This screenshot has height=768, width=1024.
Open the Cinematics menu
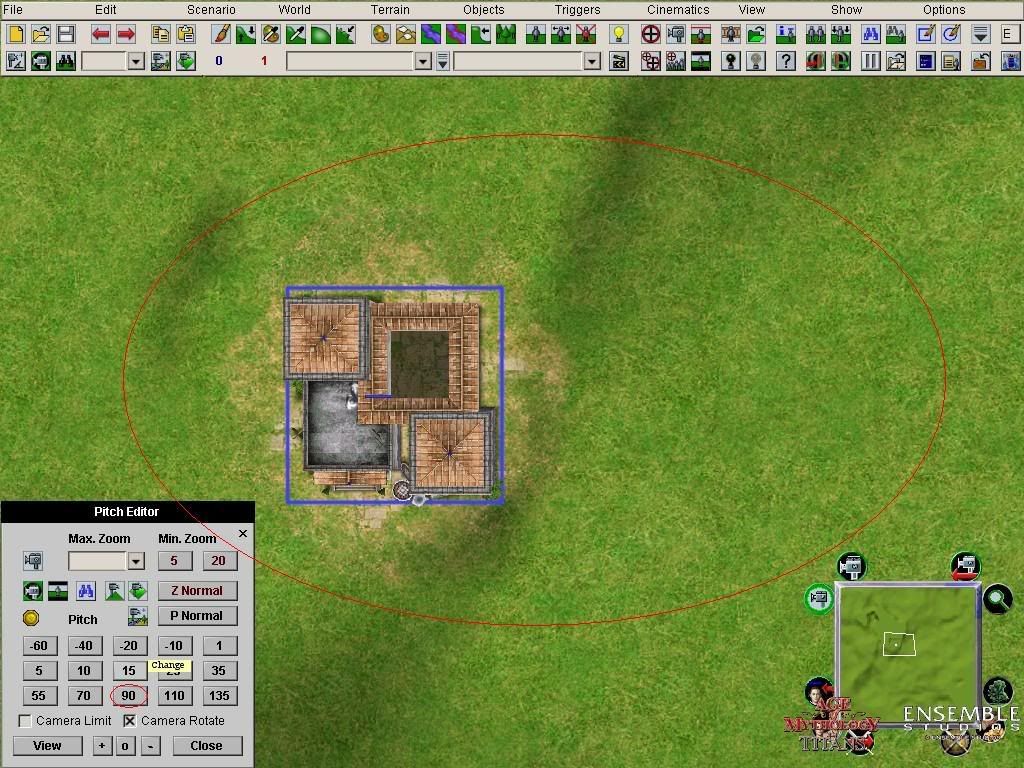(677, 9)
